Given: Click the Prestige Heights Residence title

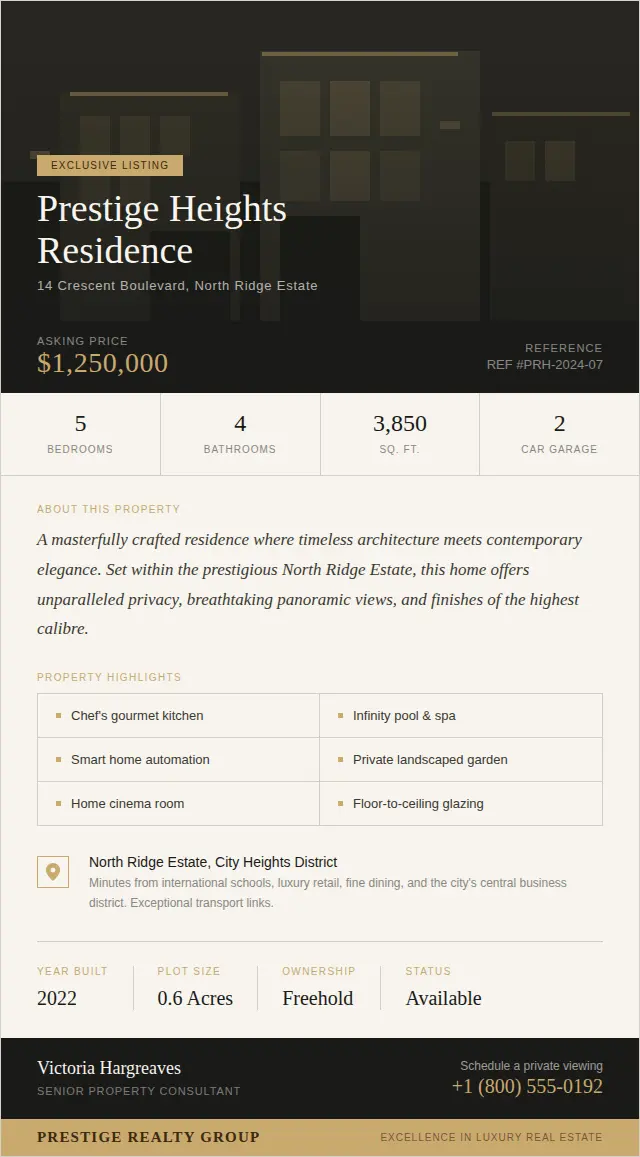Looking at the screenshot, I should click(x=161, y=229).
